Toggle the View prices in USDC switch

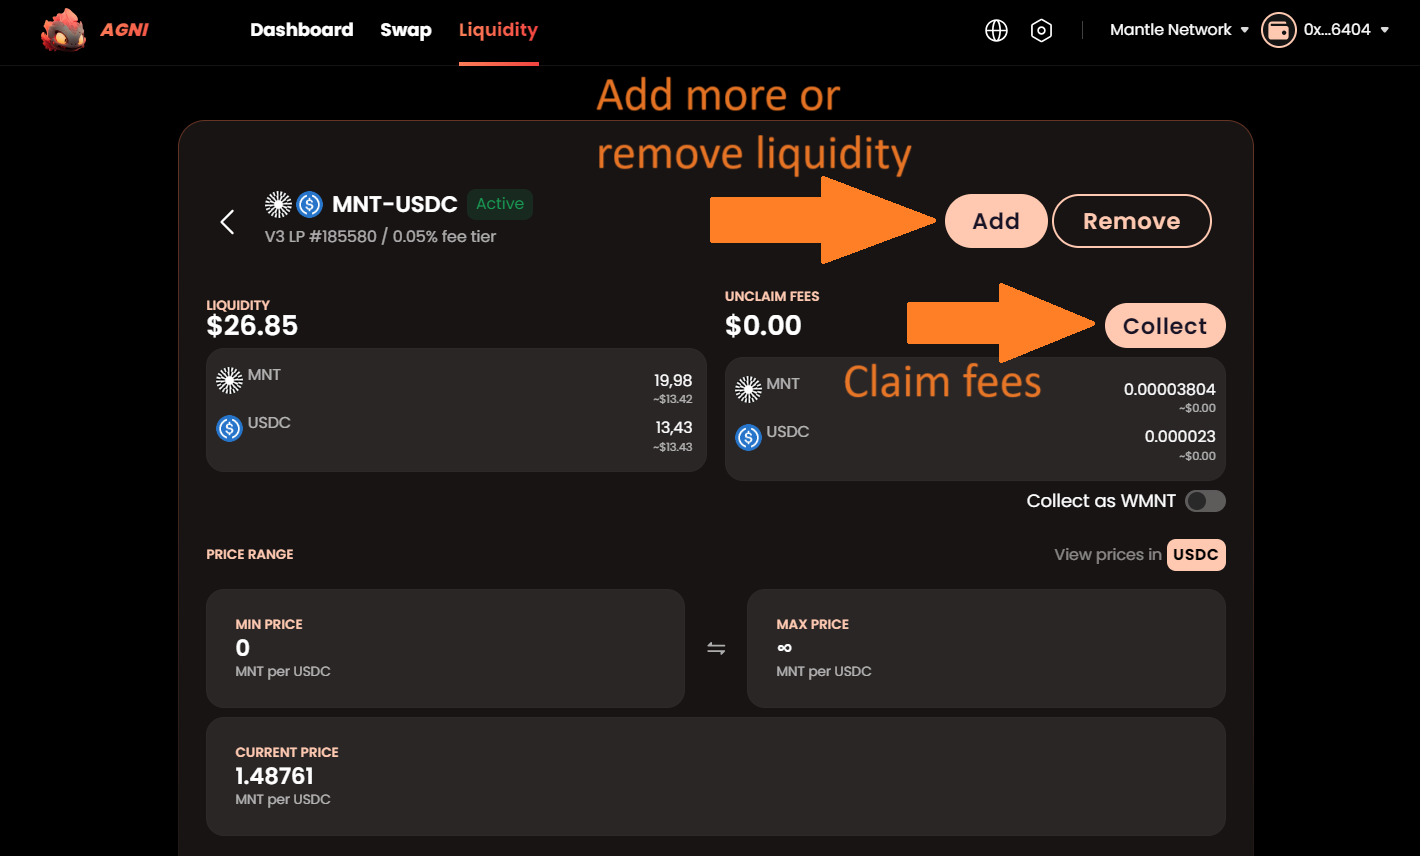click(x=1195, y=555)
